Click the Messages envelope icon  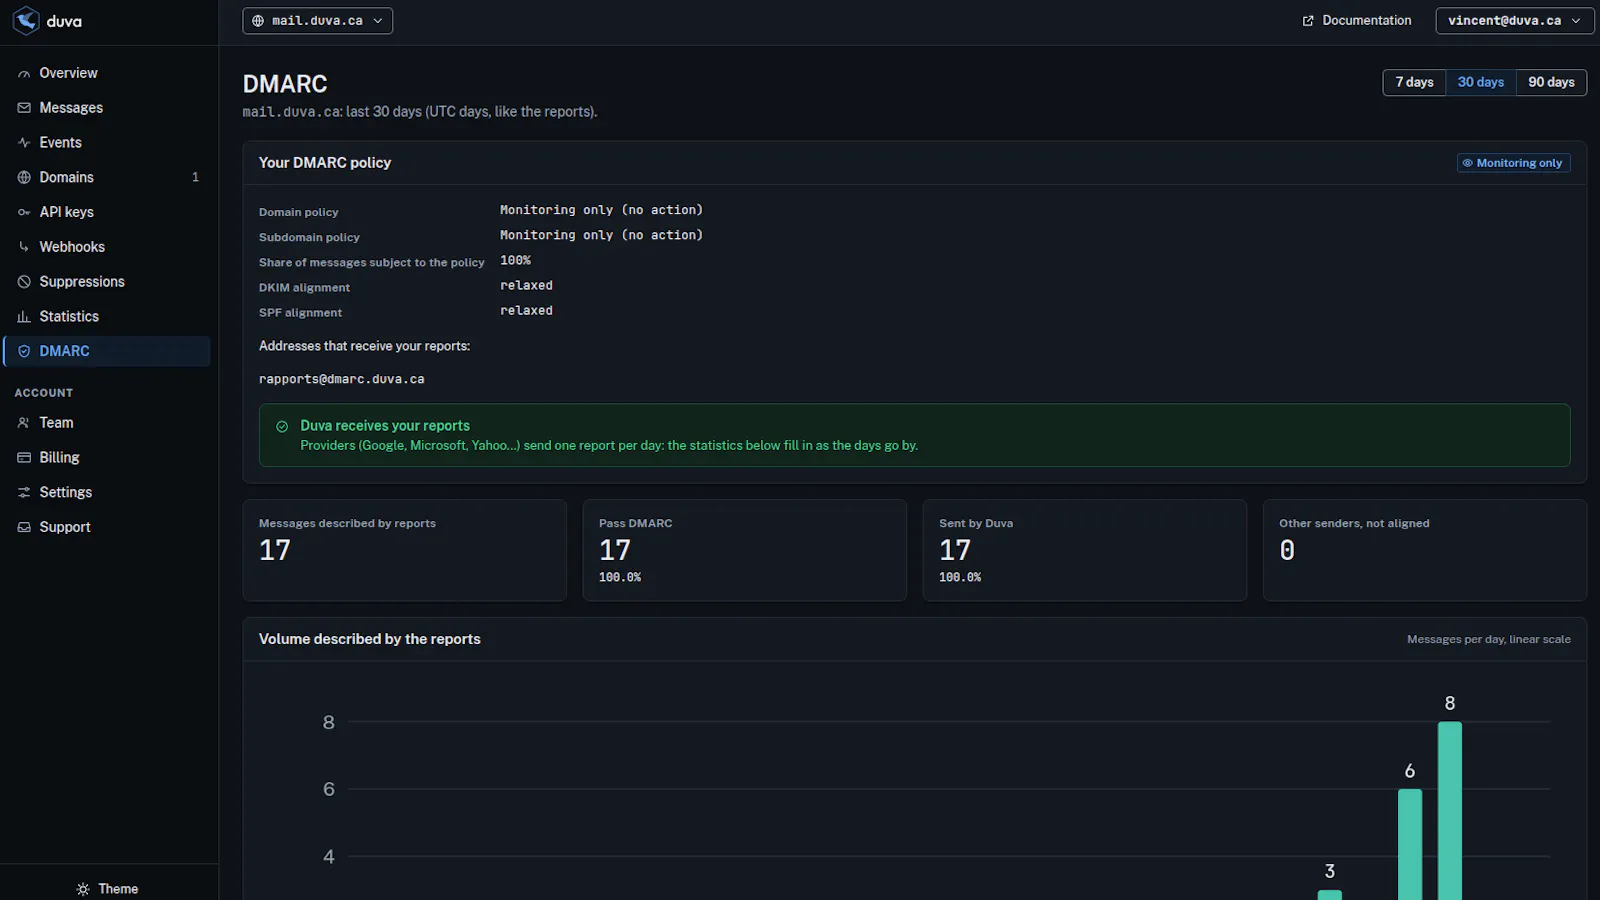point(24,108)
